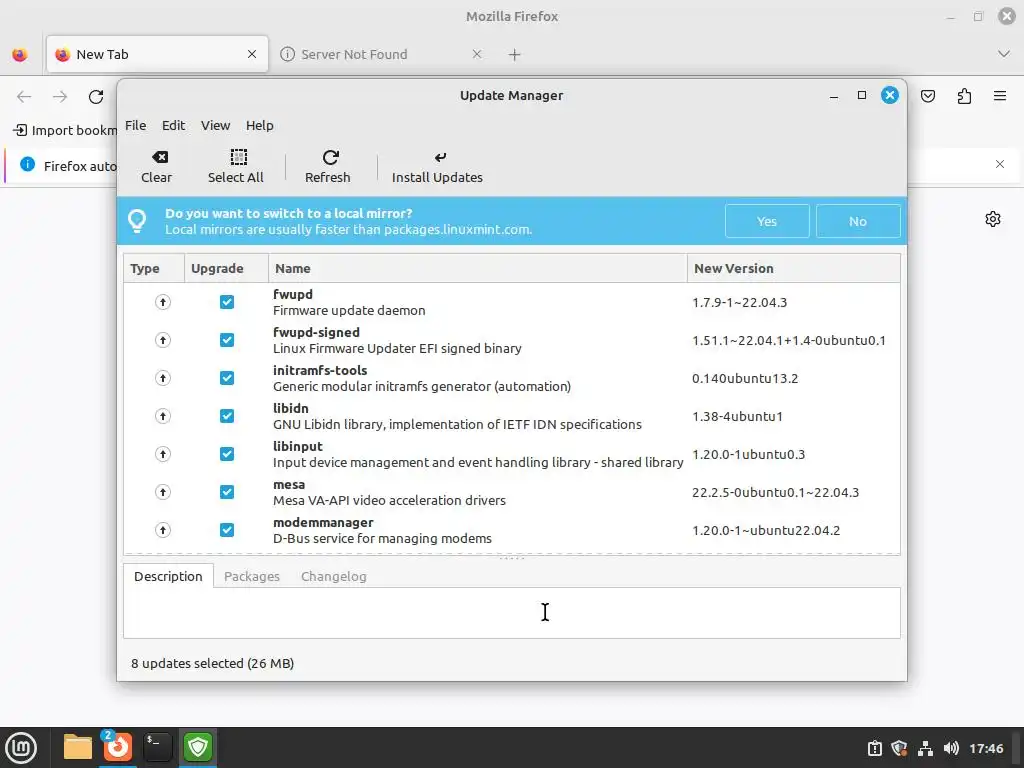Open a new Firefox tab with plus

pos(515,55)
